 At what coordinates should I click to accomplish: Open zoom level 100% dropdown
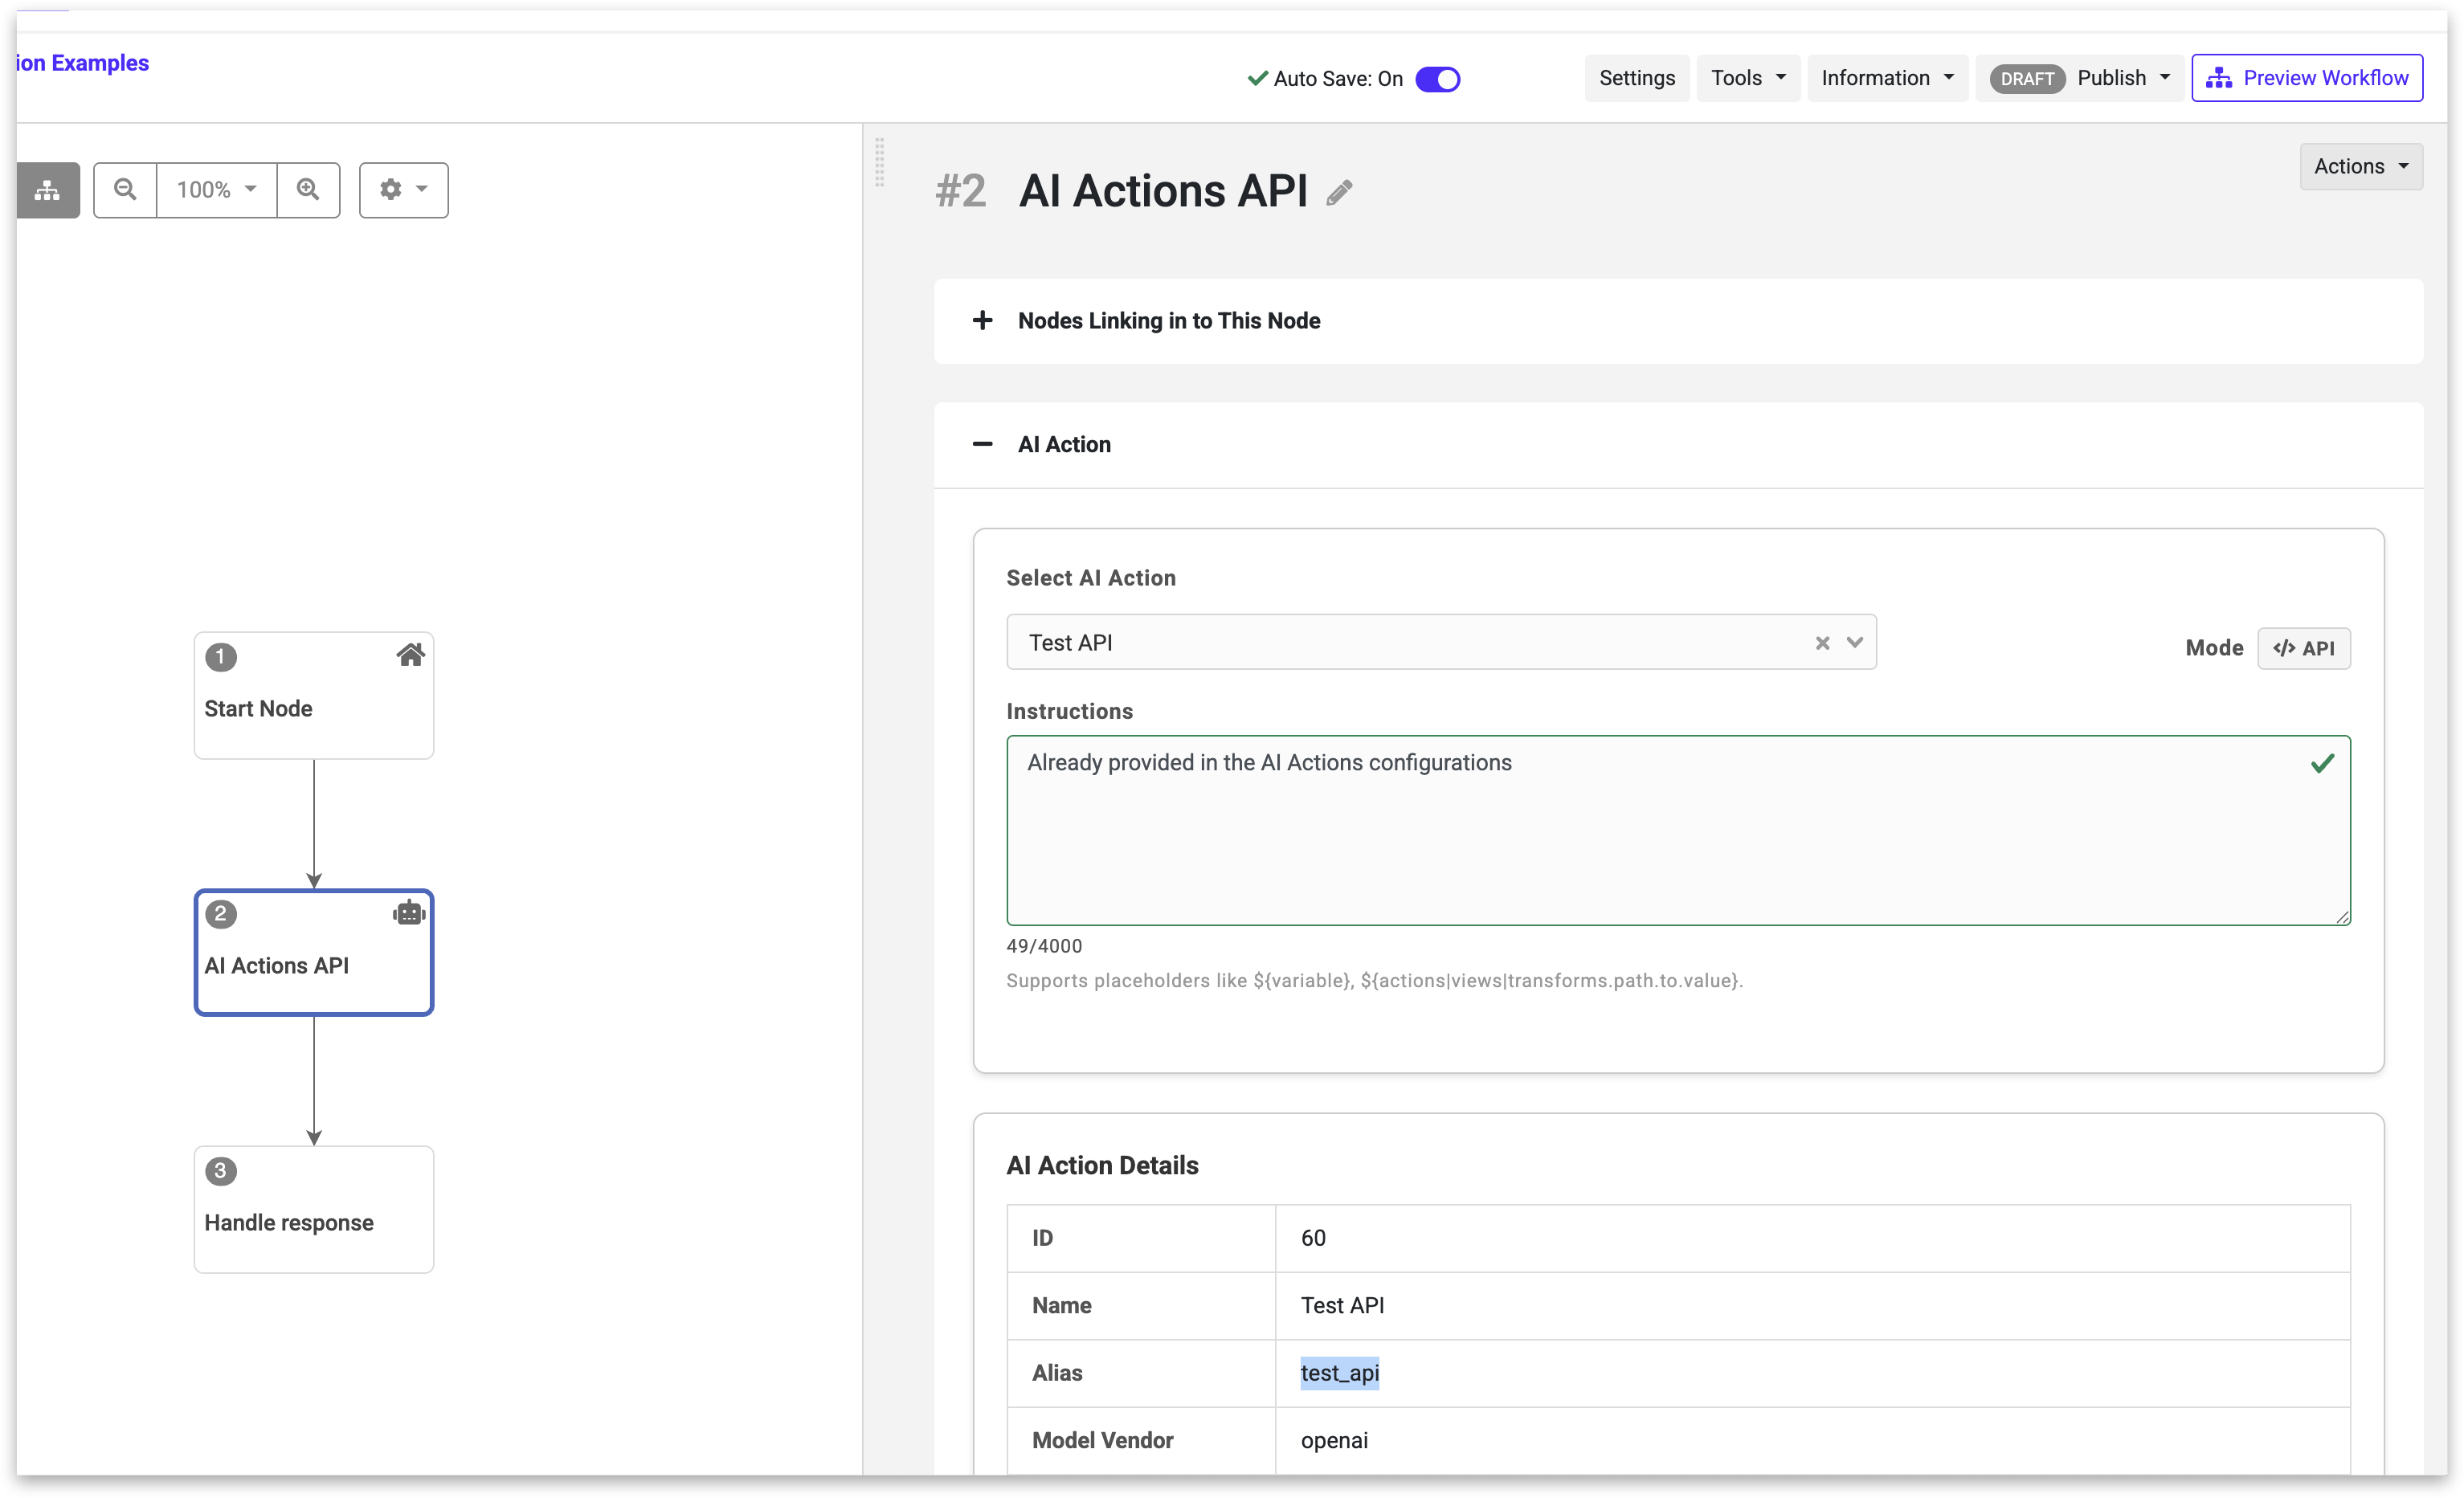[x=216, y=190]
